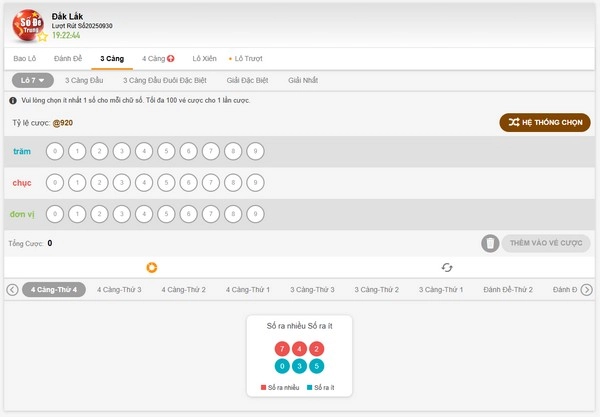
Task: Click teal cold number 3 ball
Action: pyautogui.click(x=300, y=365)
